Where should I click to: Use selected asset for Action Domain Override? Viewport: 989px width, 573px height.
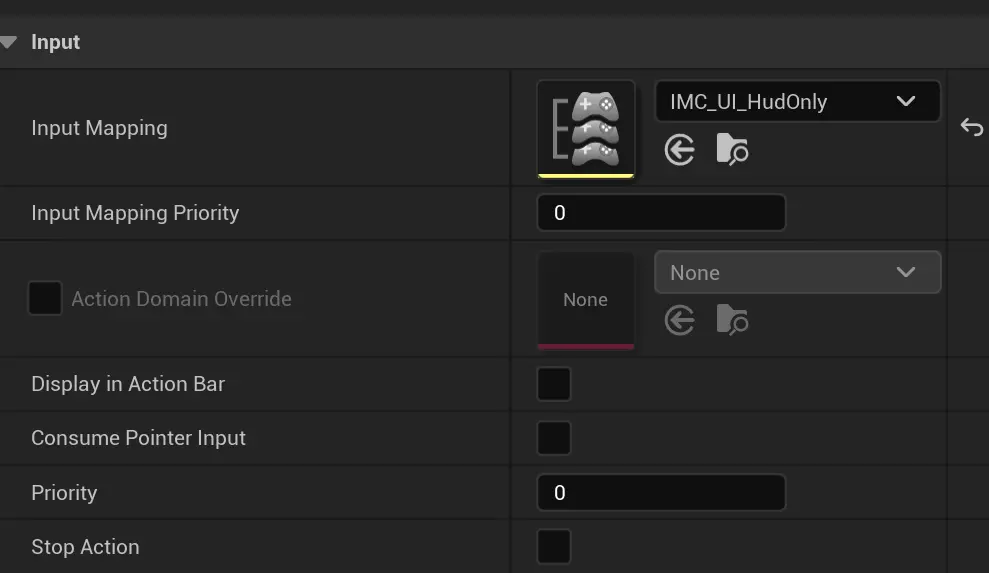coord(680,320)
